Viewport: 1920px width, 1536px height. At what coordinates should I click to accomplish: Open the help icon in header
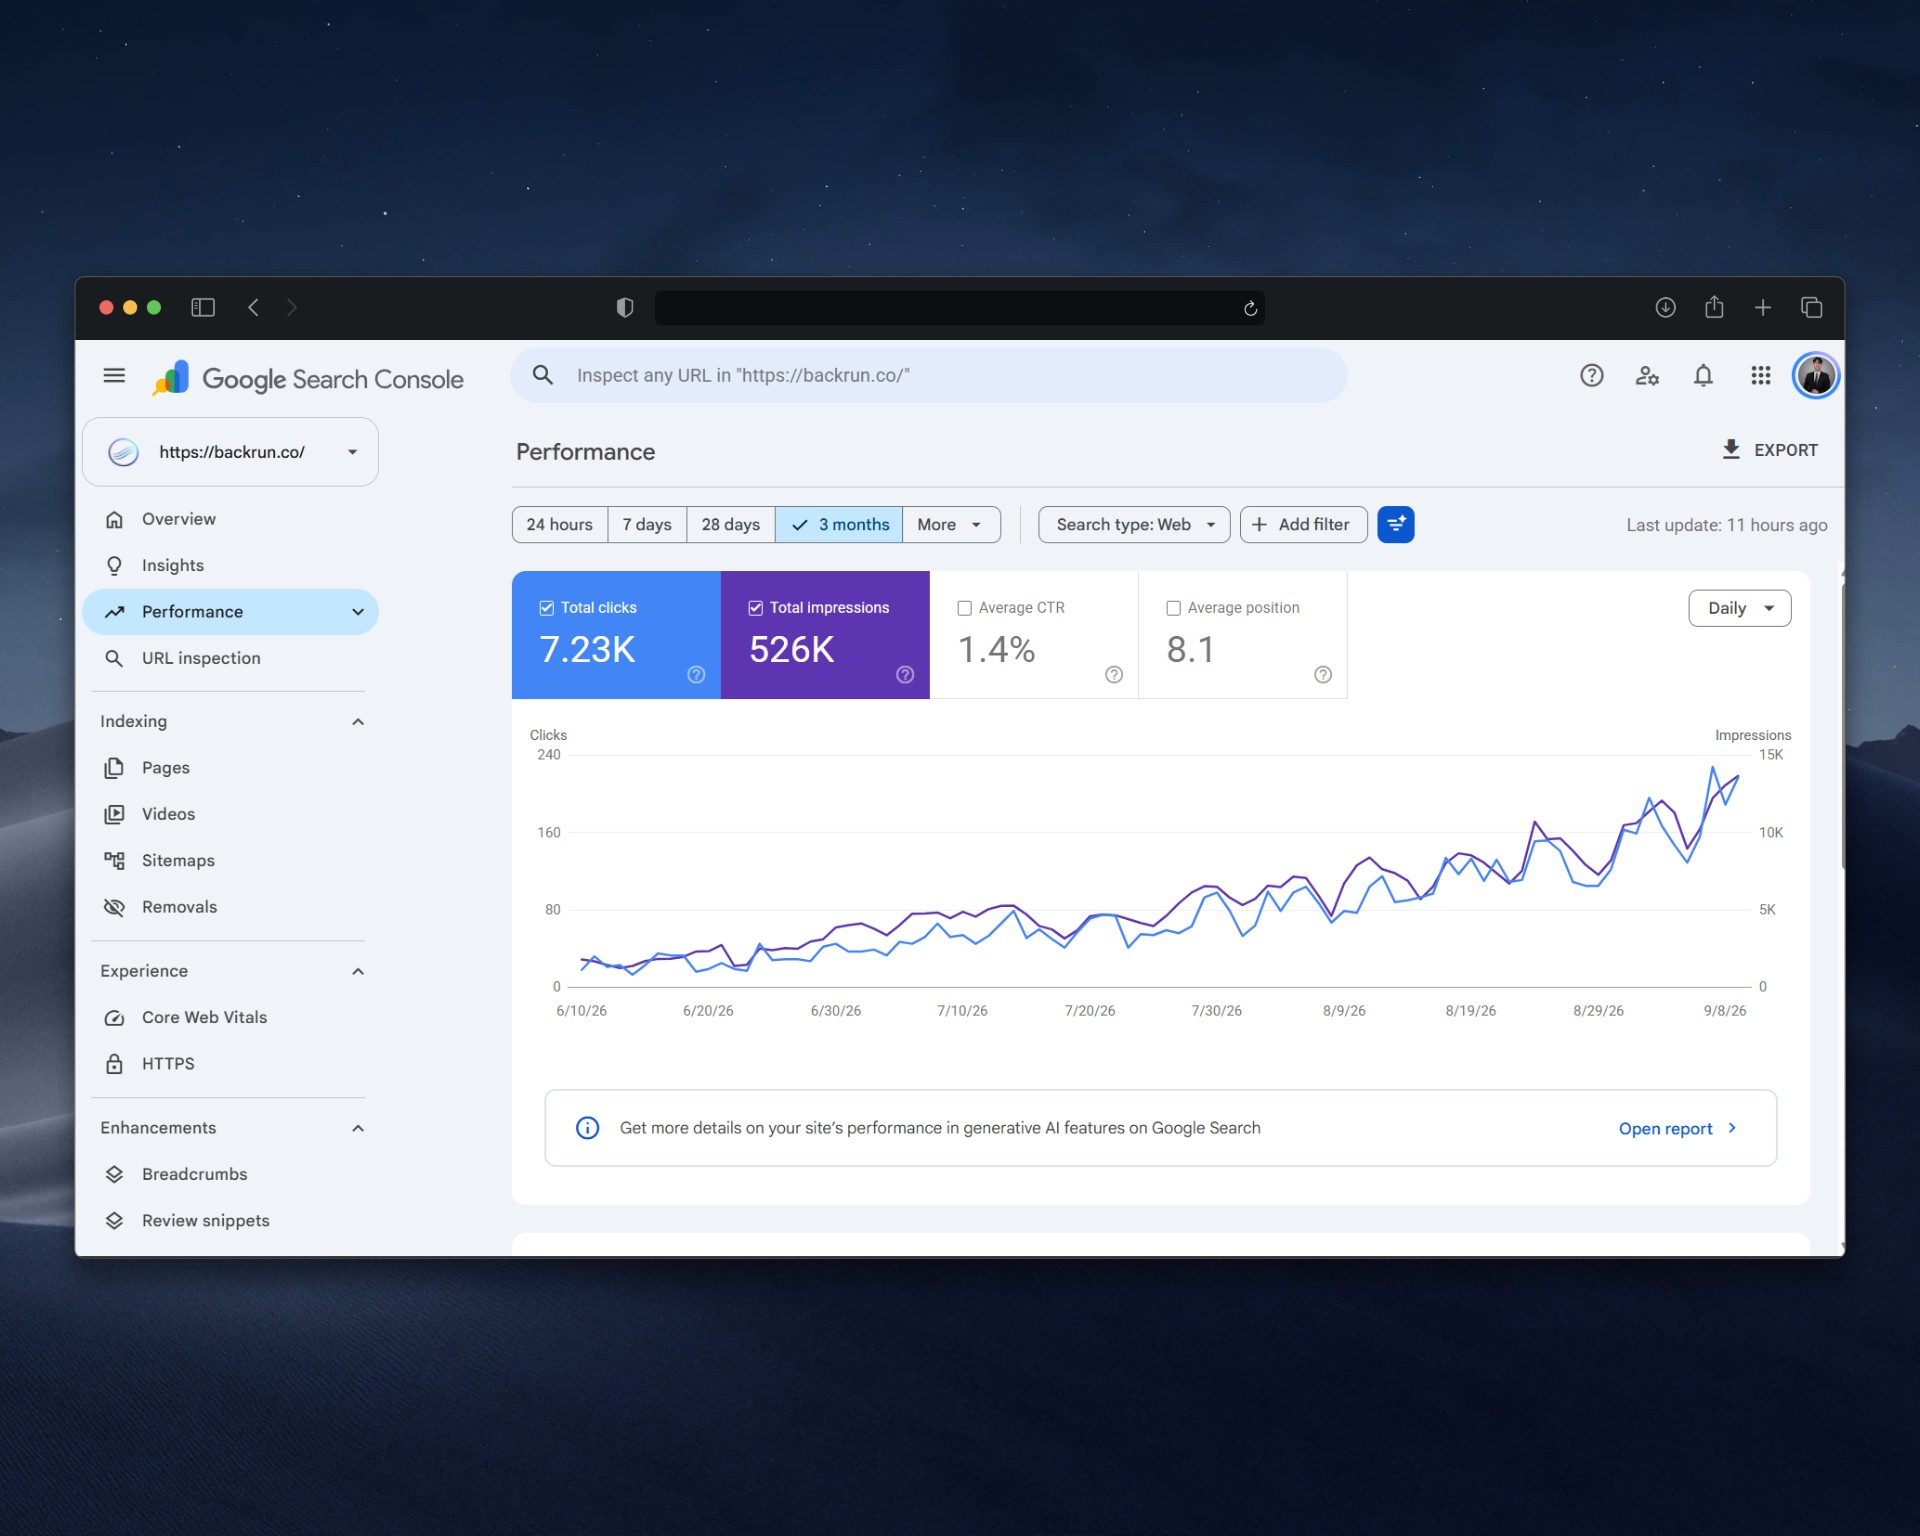(x=1591, y=375)
